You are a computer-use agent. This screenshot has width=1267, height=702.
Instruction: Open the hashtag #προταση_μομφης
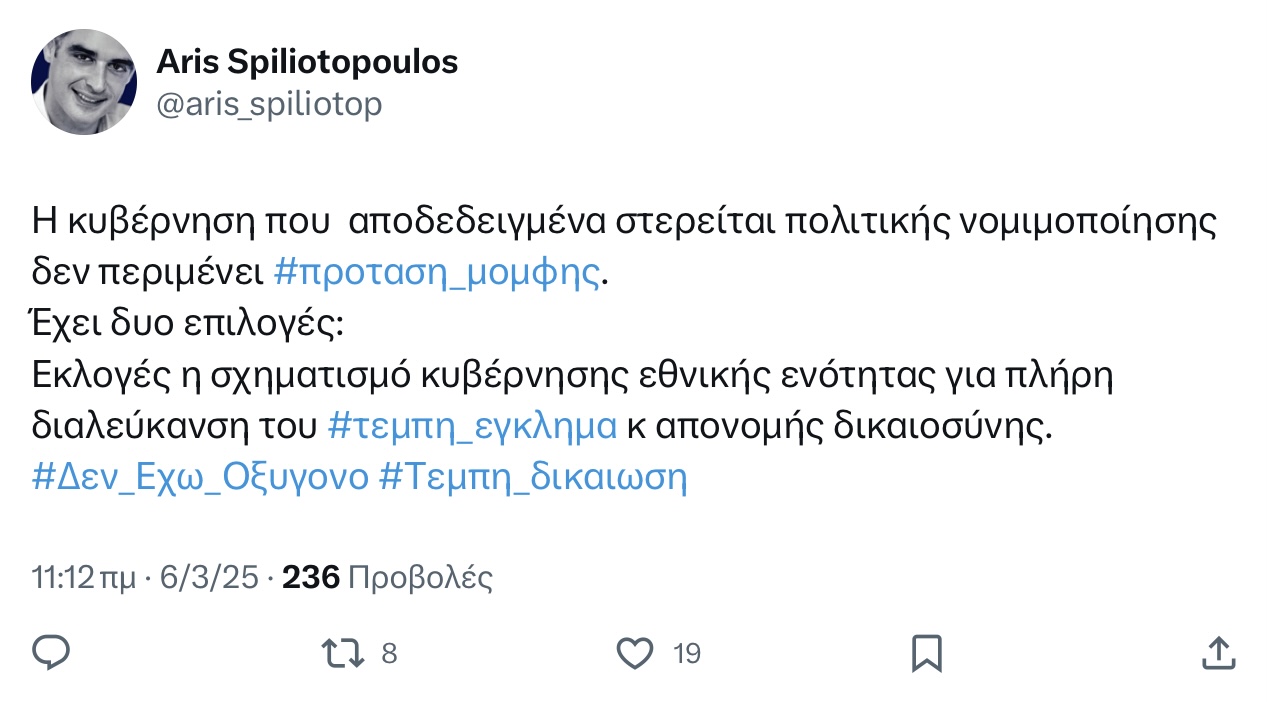tap(438, 273)
